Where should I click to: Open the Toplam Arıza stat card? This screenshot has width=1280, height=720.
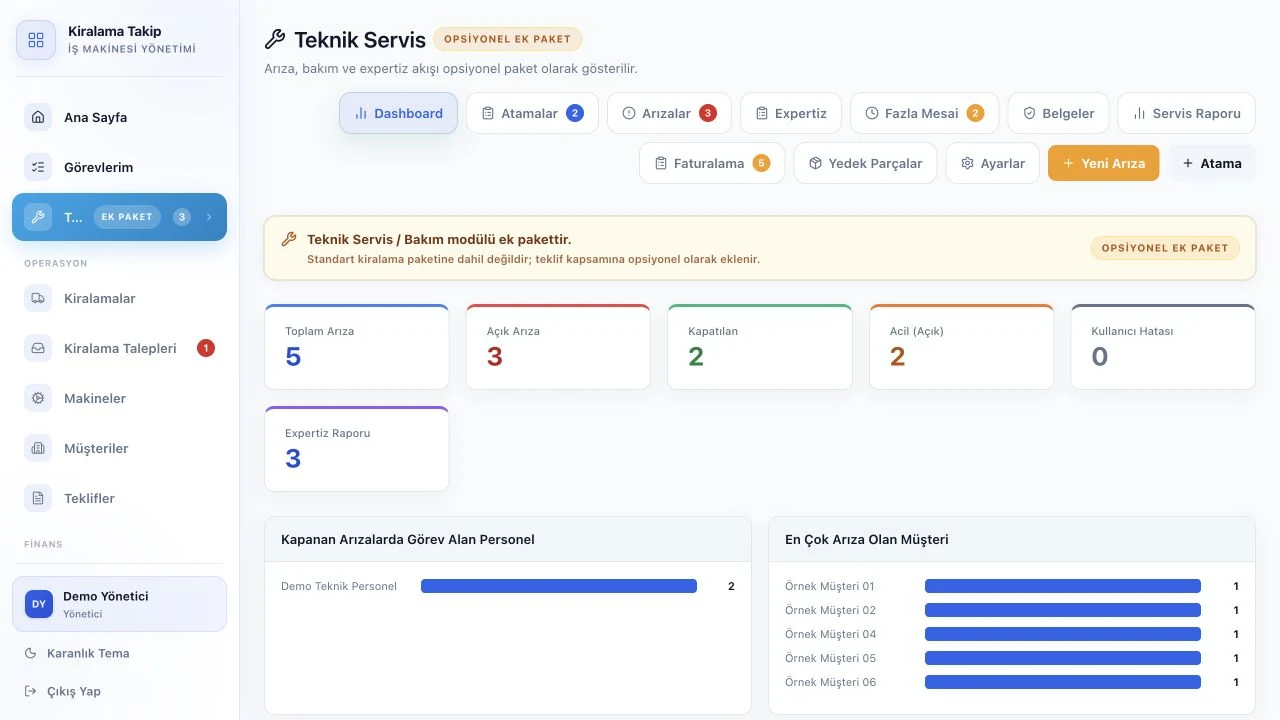point(357,347)
